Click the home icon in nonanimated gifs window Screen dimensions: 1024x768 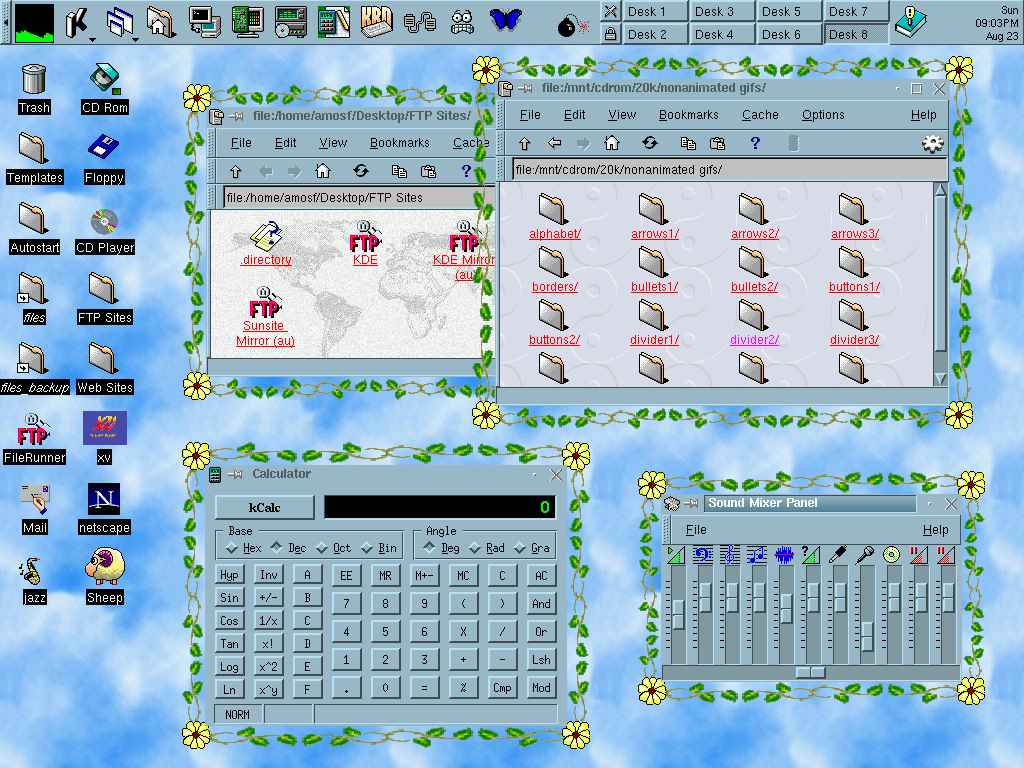(612, 143)
